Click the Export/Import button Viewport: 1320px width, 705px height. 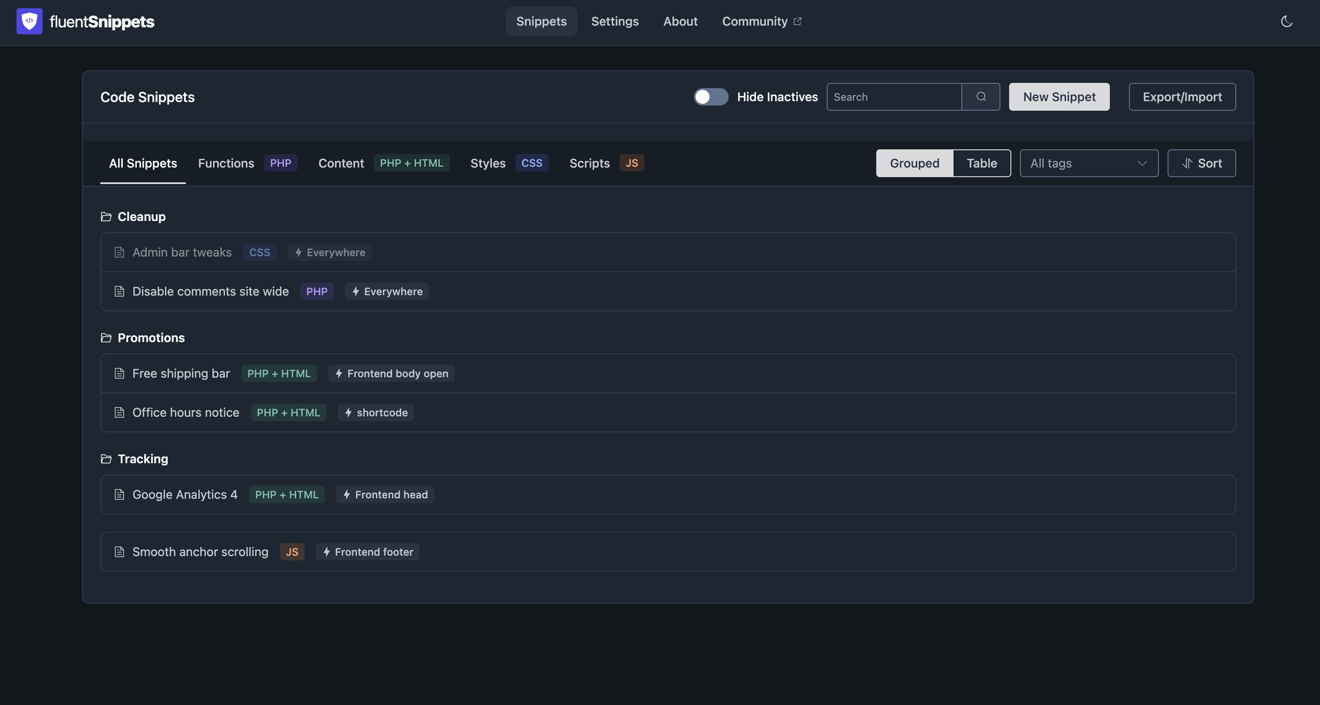click(1182, 97)
